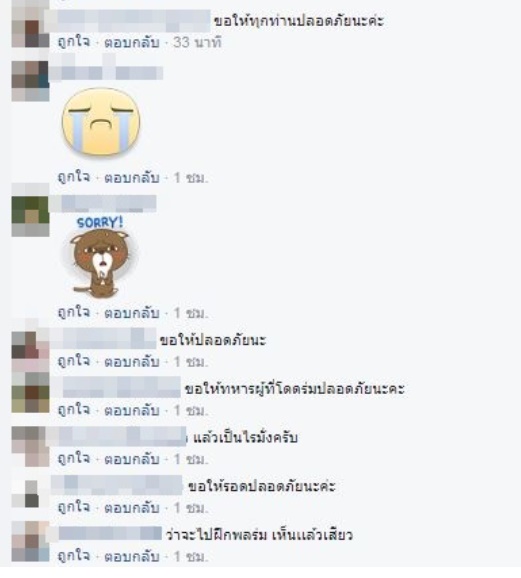This screenshot has width=521, height=578.
Task: Open avatar beside 'ว่าจะไปฝึกพลร่ม' comment
Action: point(30,541)
